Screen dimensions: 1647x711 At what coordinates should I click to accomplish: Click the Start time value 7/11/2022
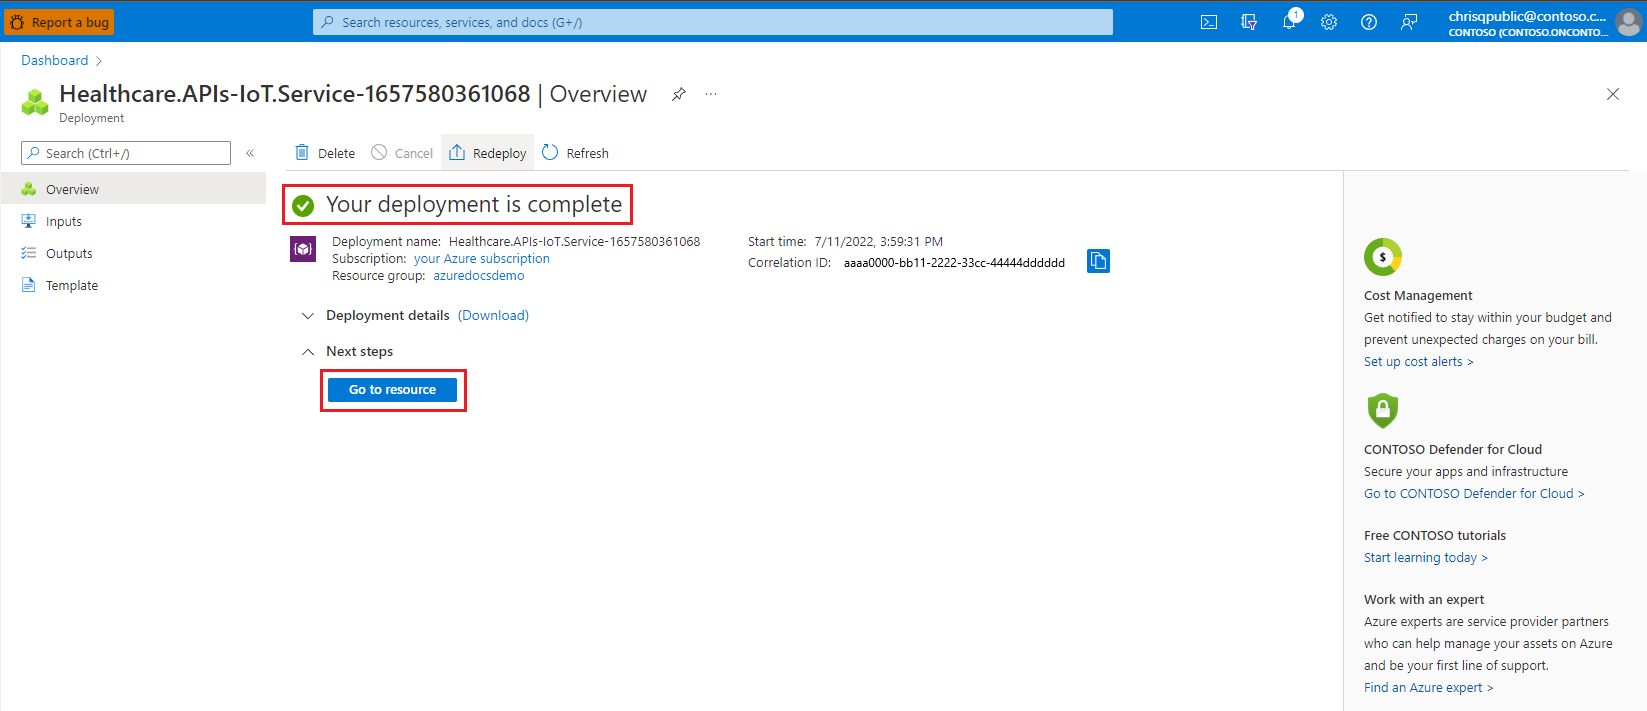point(878,241)
